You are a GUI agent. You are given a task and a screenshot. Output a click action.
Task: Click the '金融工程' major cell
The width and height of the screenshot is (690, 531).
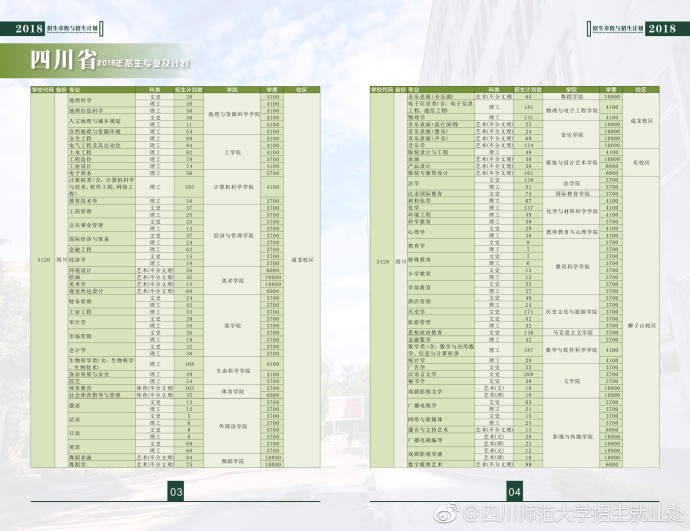[102, 249]
